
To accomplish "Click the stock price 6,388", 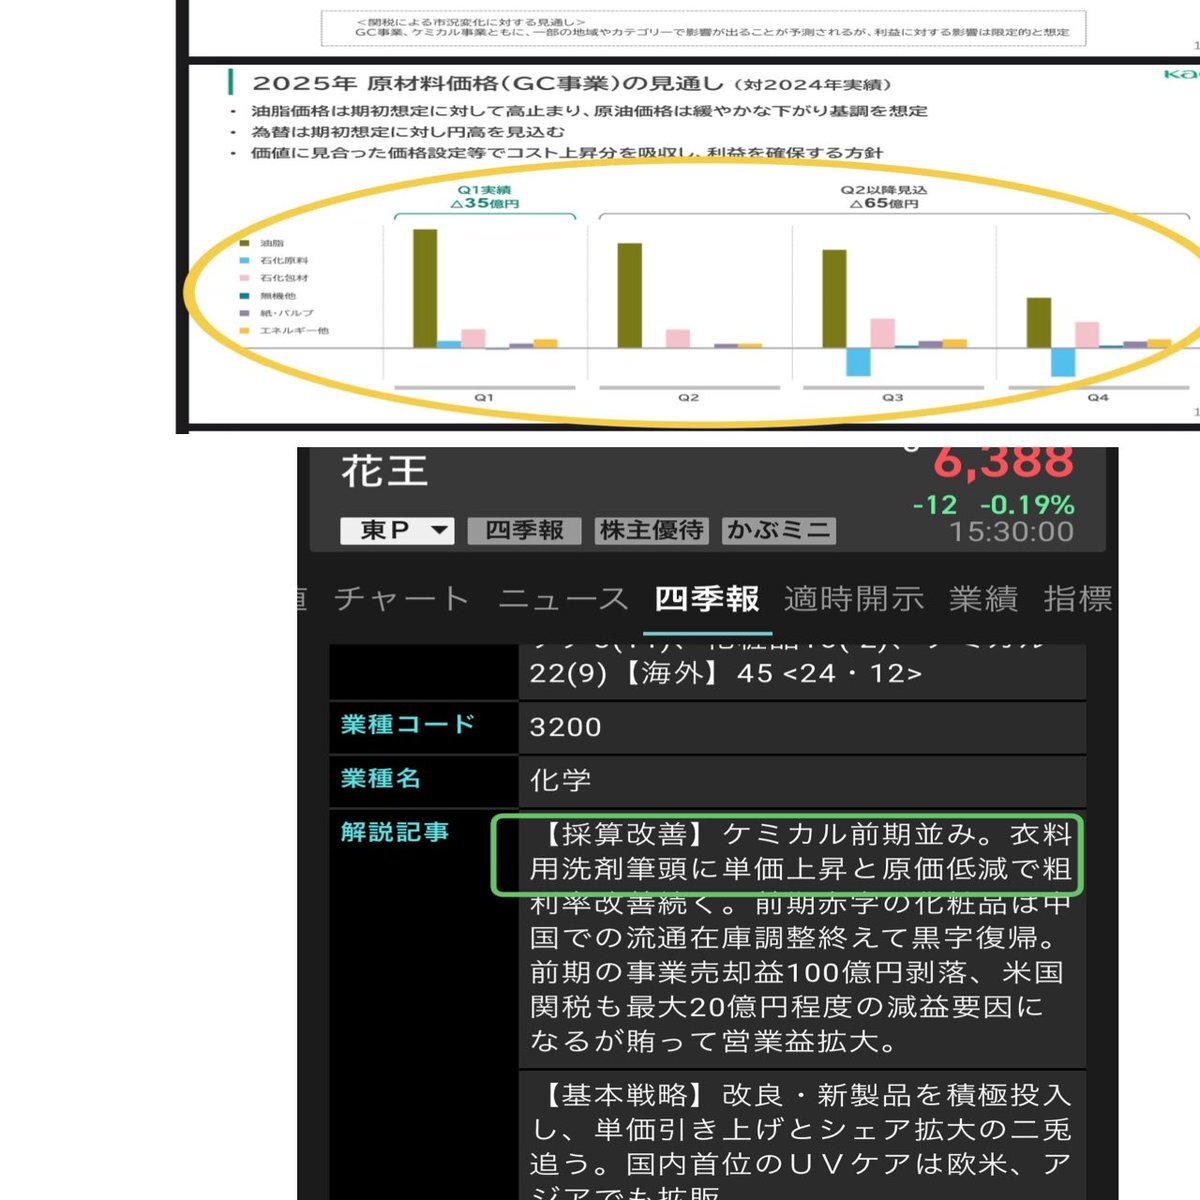I will click(x=1003, y=463).
